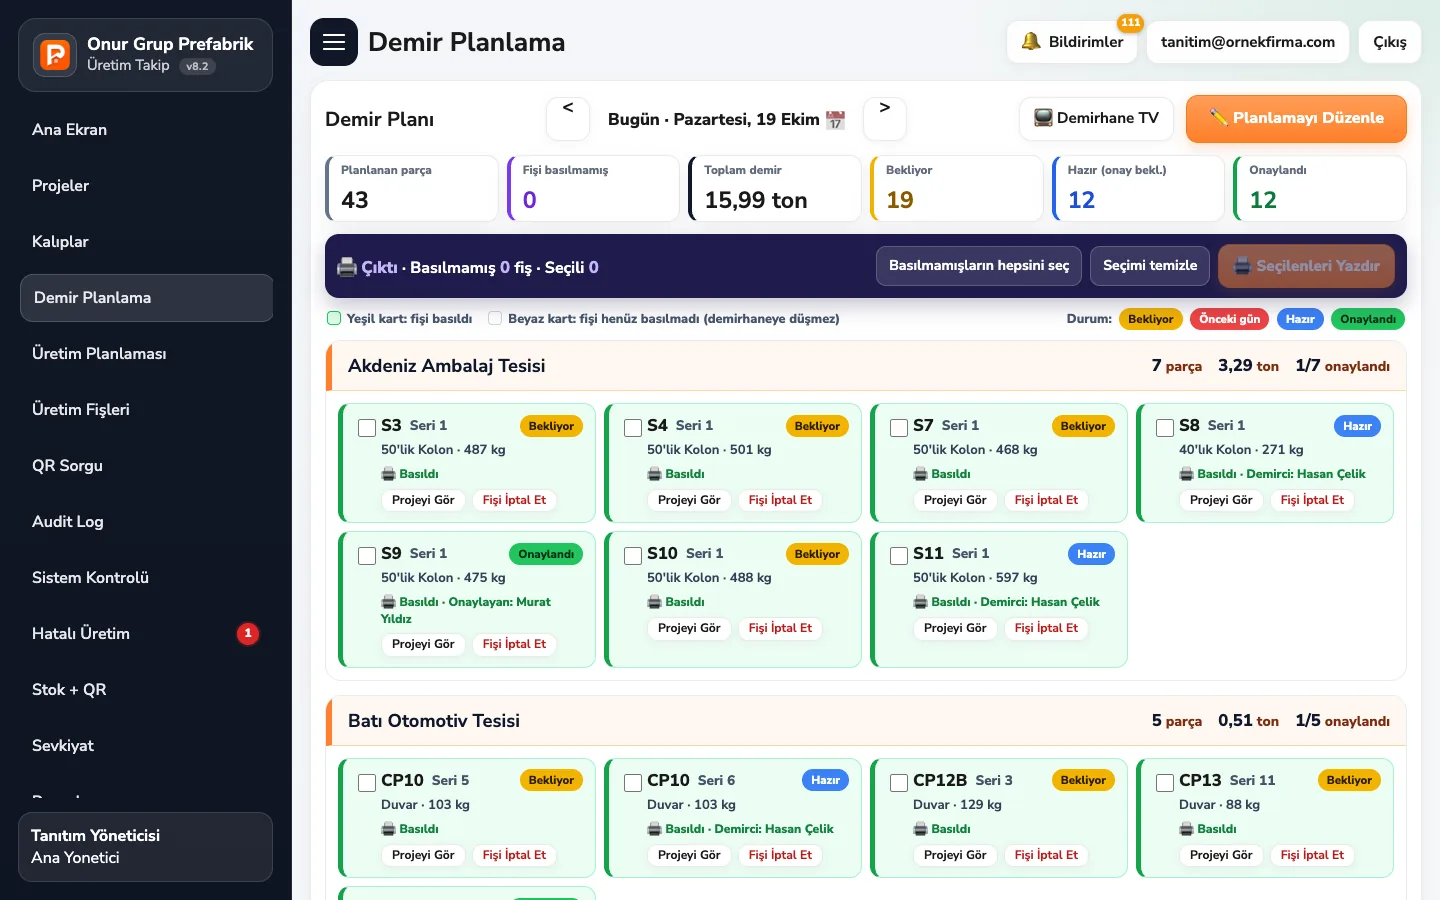Click the Tanıtım Yöneticisi user panel
This screenshot has width=1440, height=900.
tap(146, 847)
